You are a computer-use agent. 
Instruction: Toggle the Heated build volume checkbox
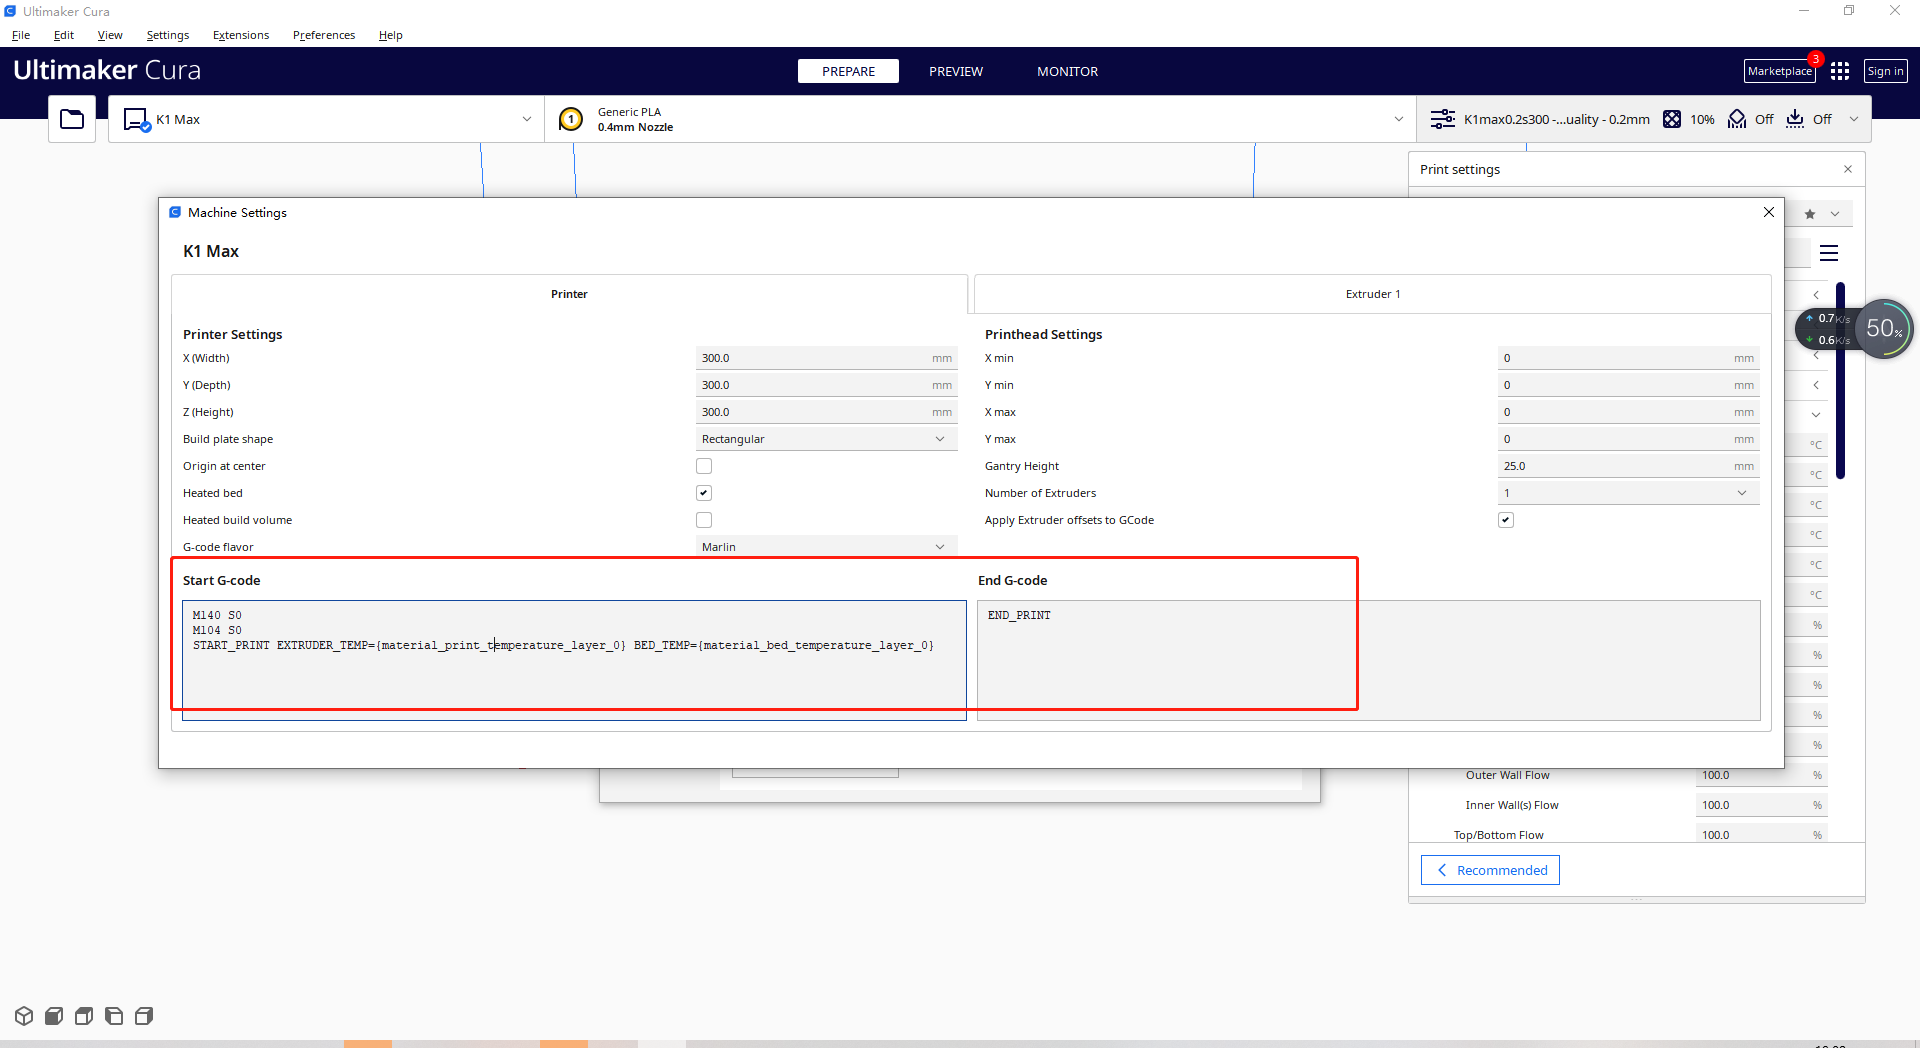pyautogui.click(x=704, y=520)
